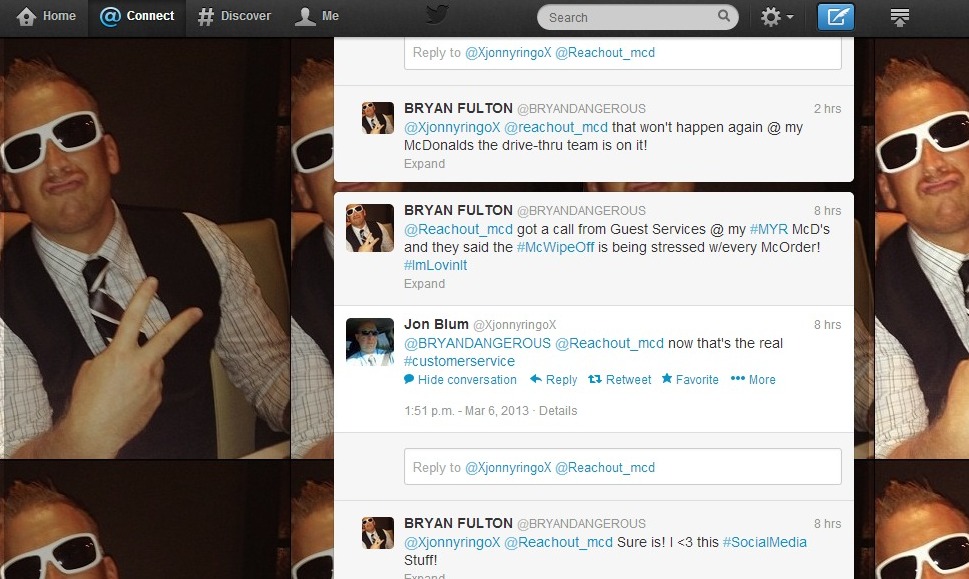Open the #ImLovinIt hashtag
Screen dimensions: 969x579
pos(435,265)
